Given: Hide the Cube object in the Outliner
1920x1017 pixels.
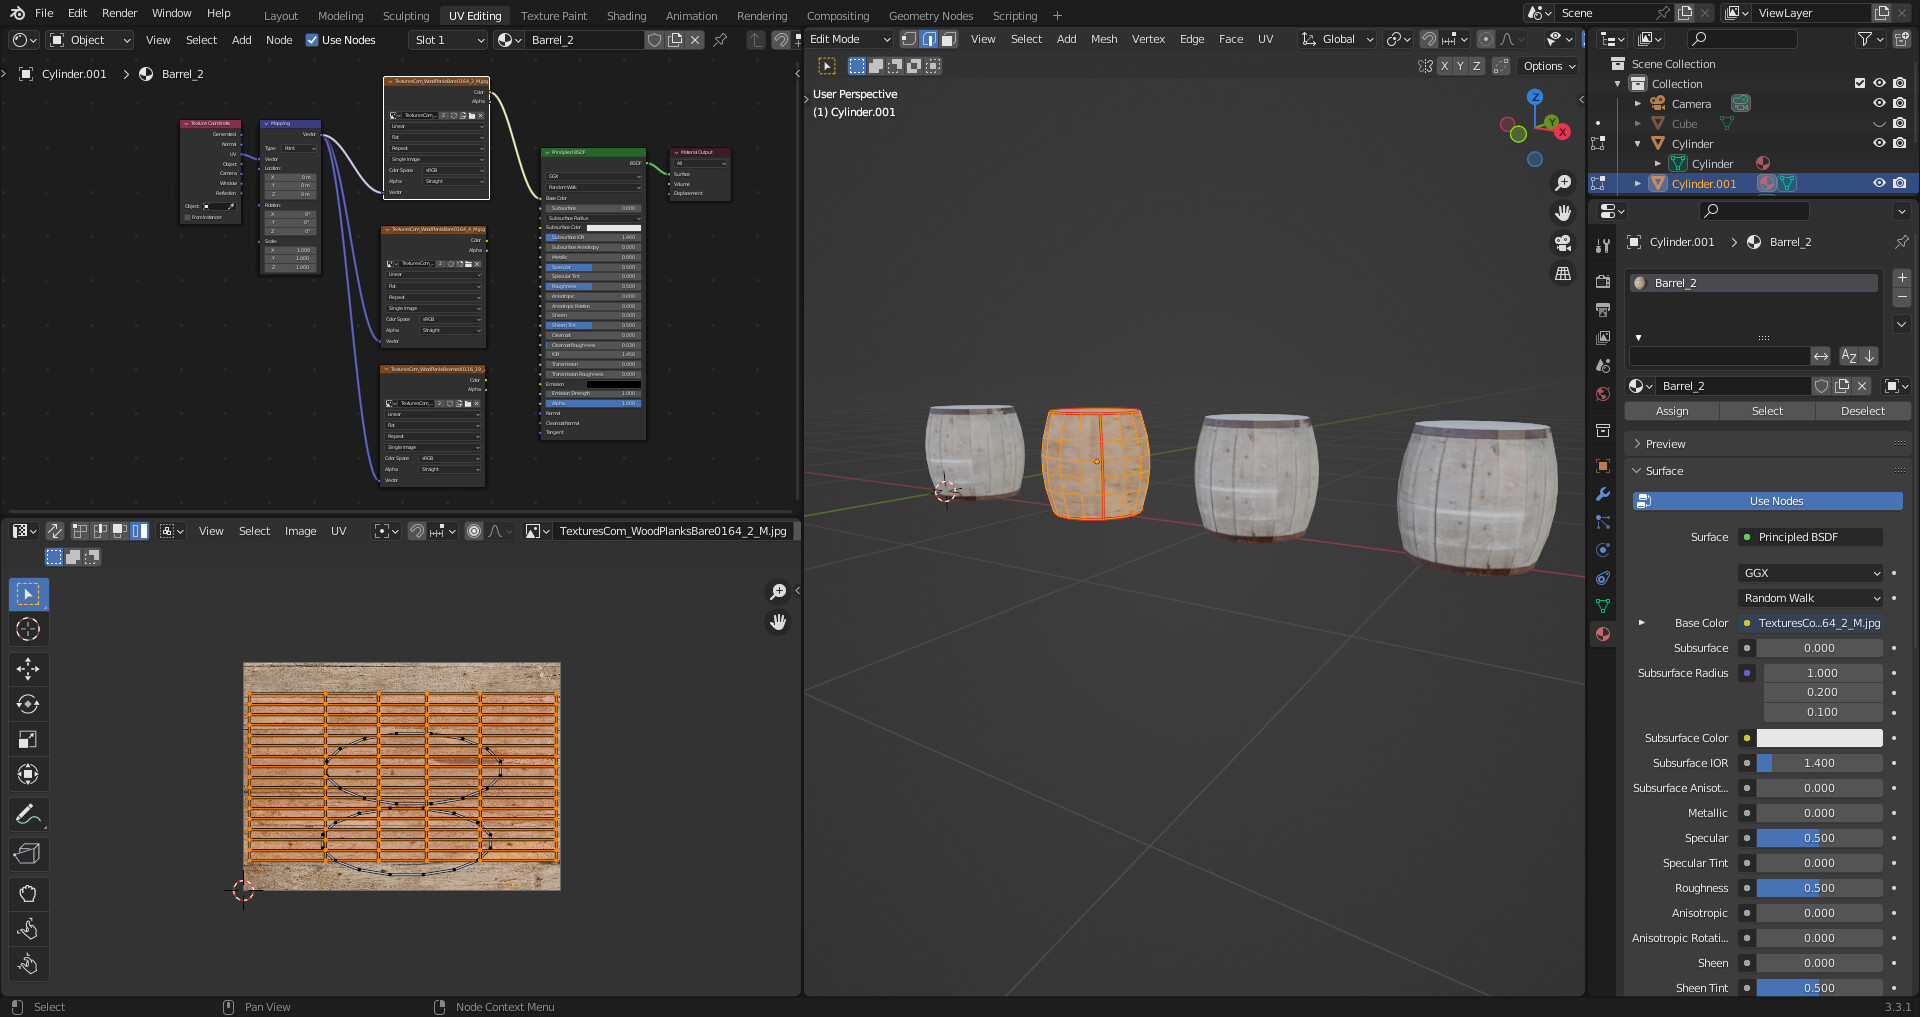Looking at the screenshot, I should click(1879, 123).
